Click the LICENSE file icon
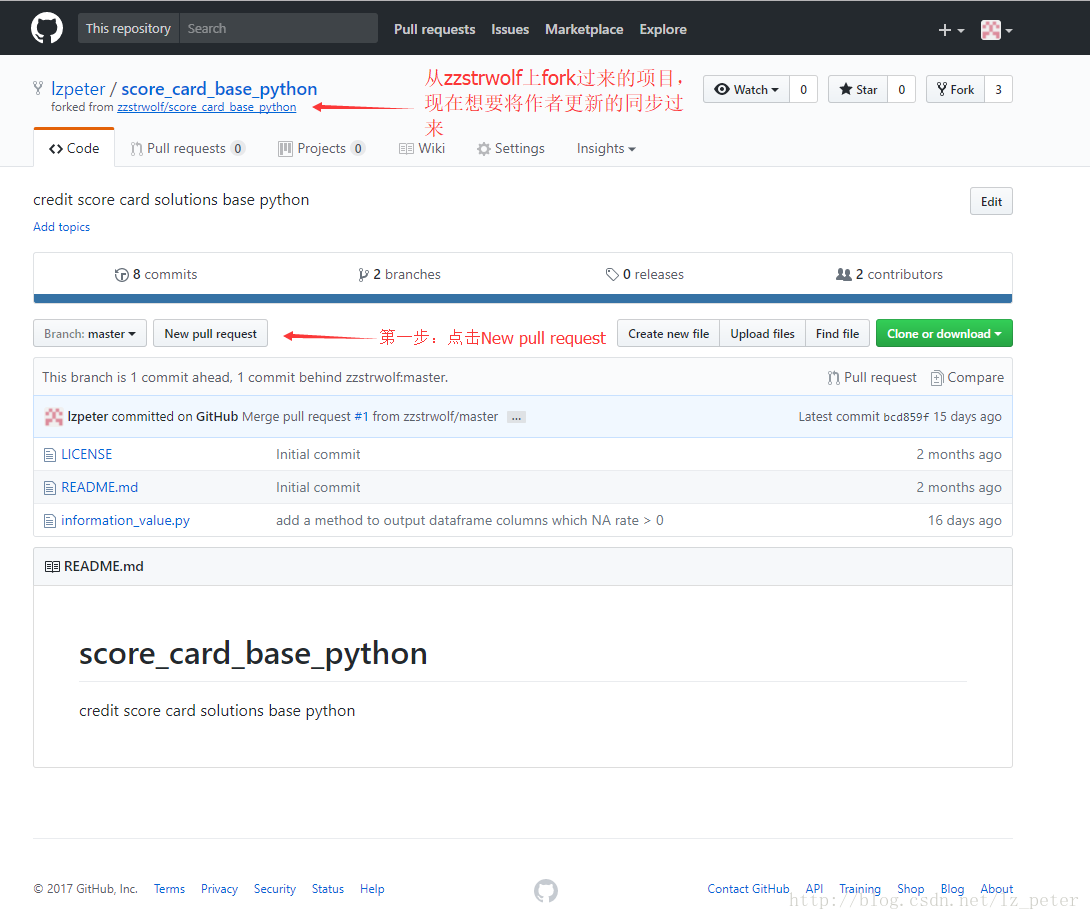Image resolution: width=1090 pixels, height=920 pixels. (x=49, y=455)
